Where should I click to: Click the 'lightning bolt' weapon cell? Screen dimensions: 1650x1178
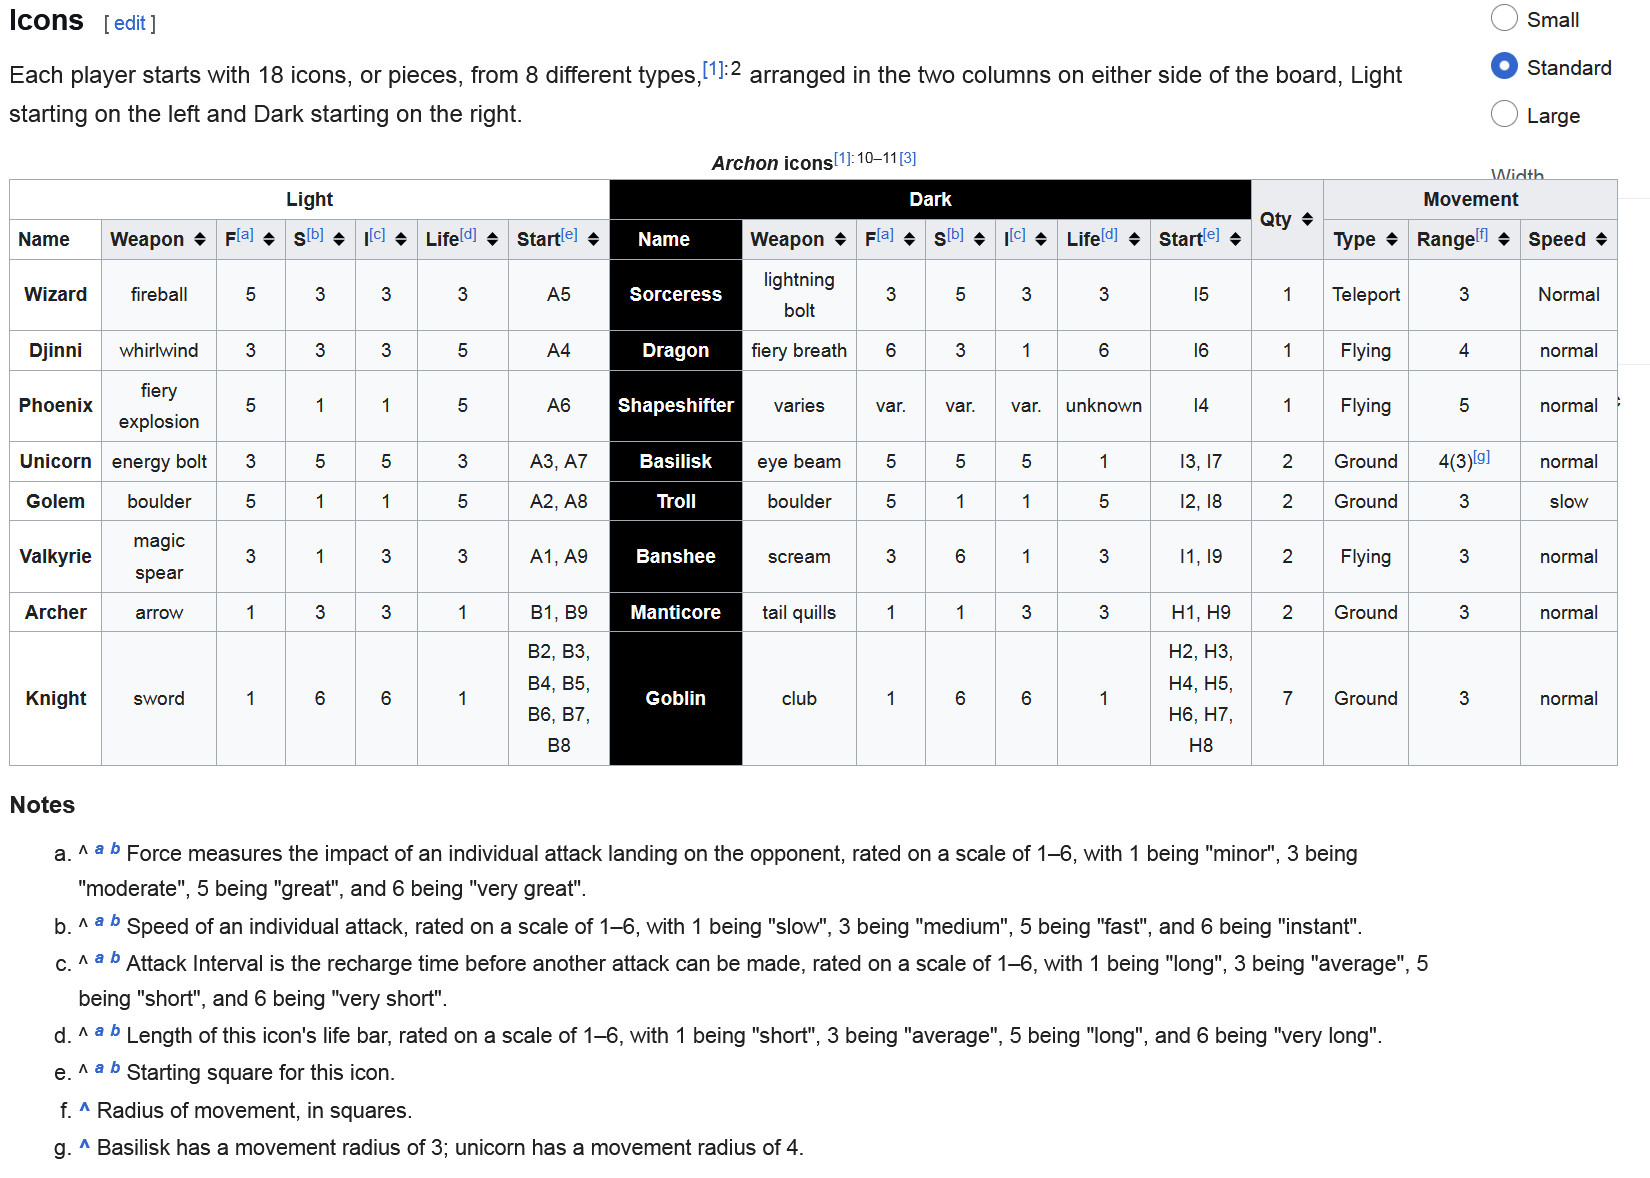tap(799, 294)
